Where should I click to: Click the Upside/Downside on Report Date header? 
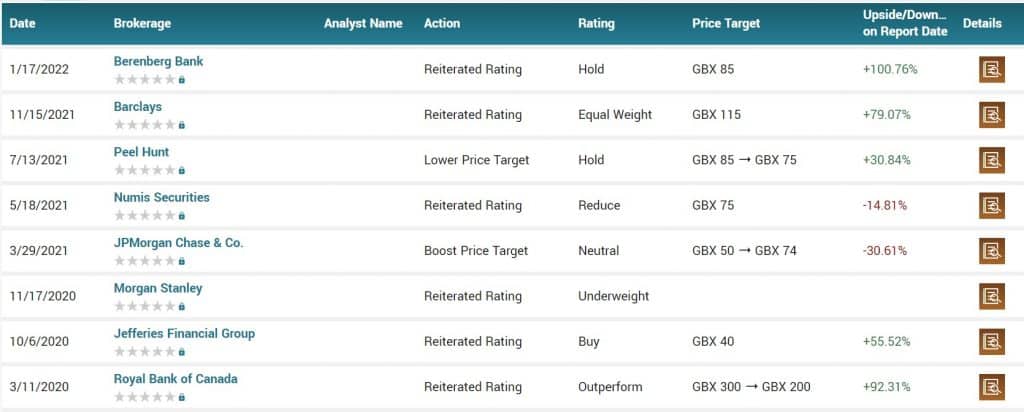click(x=904, y=24)
